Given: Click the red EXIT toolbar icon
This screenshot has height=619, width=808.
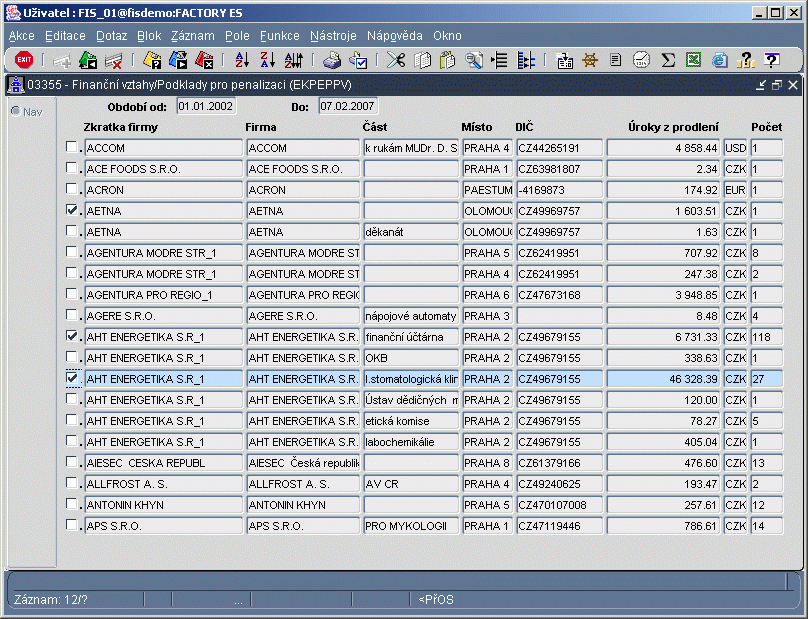Looking at the screenshot, I should 24,60.
